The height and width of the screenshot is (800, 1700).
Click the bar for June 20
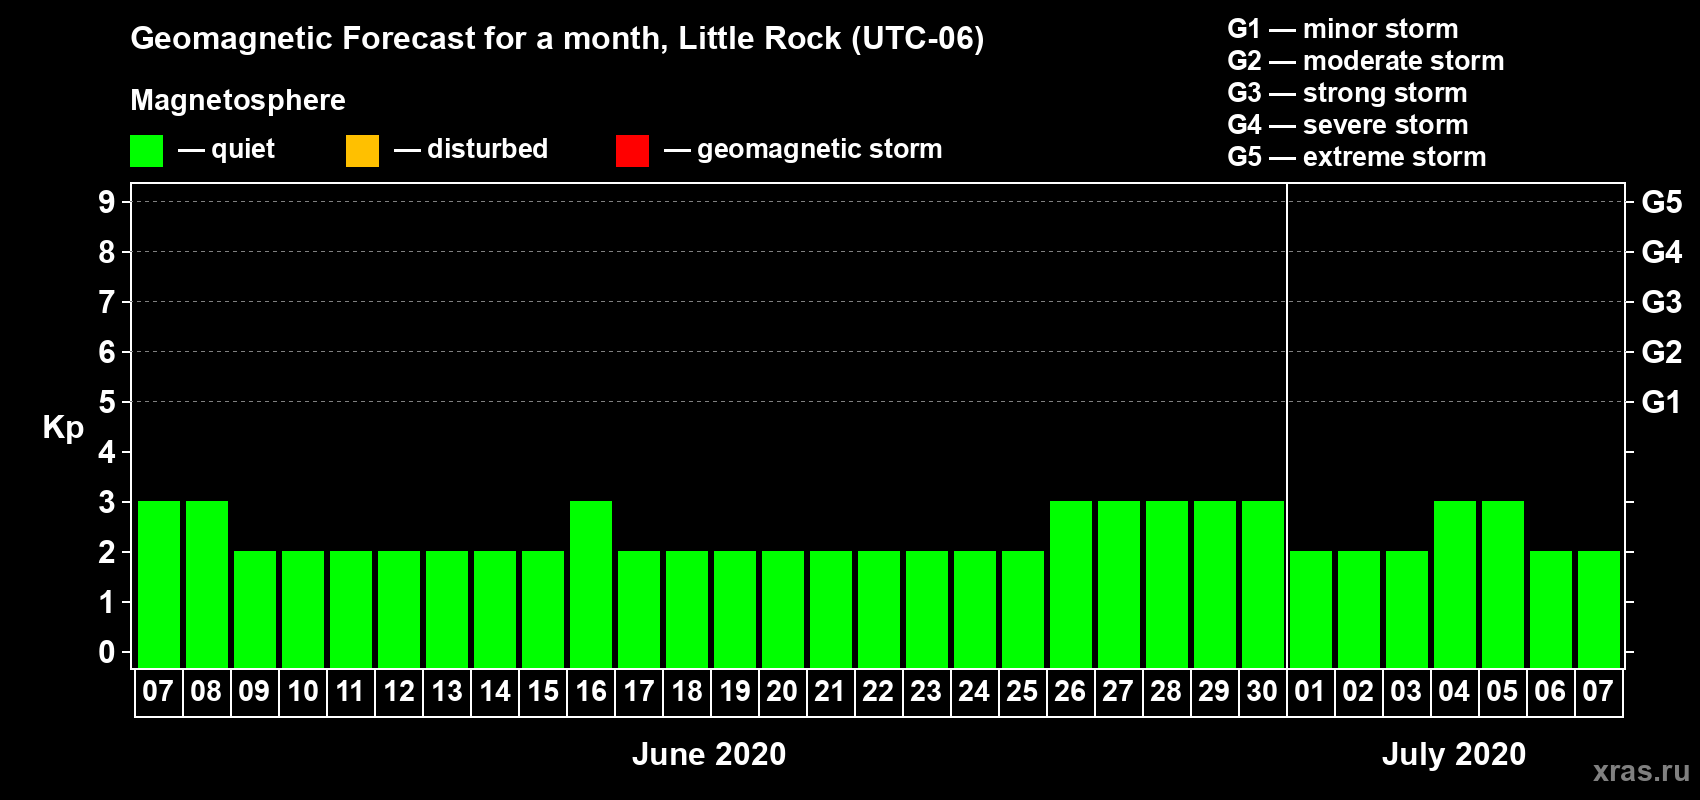coord(783,609)
